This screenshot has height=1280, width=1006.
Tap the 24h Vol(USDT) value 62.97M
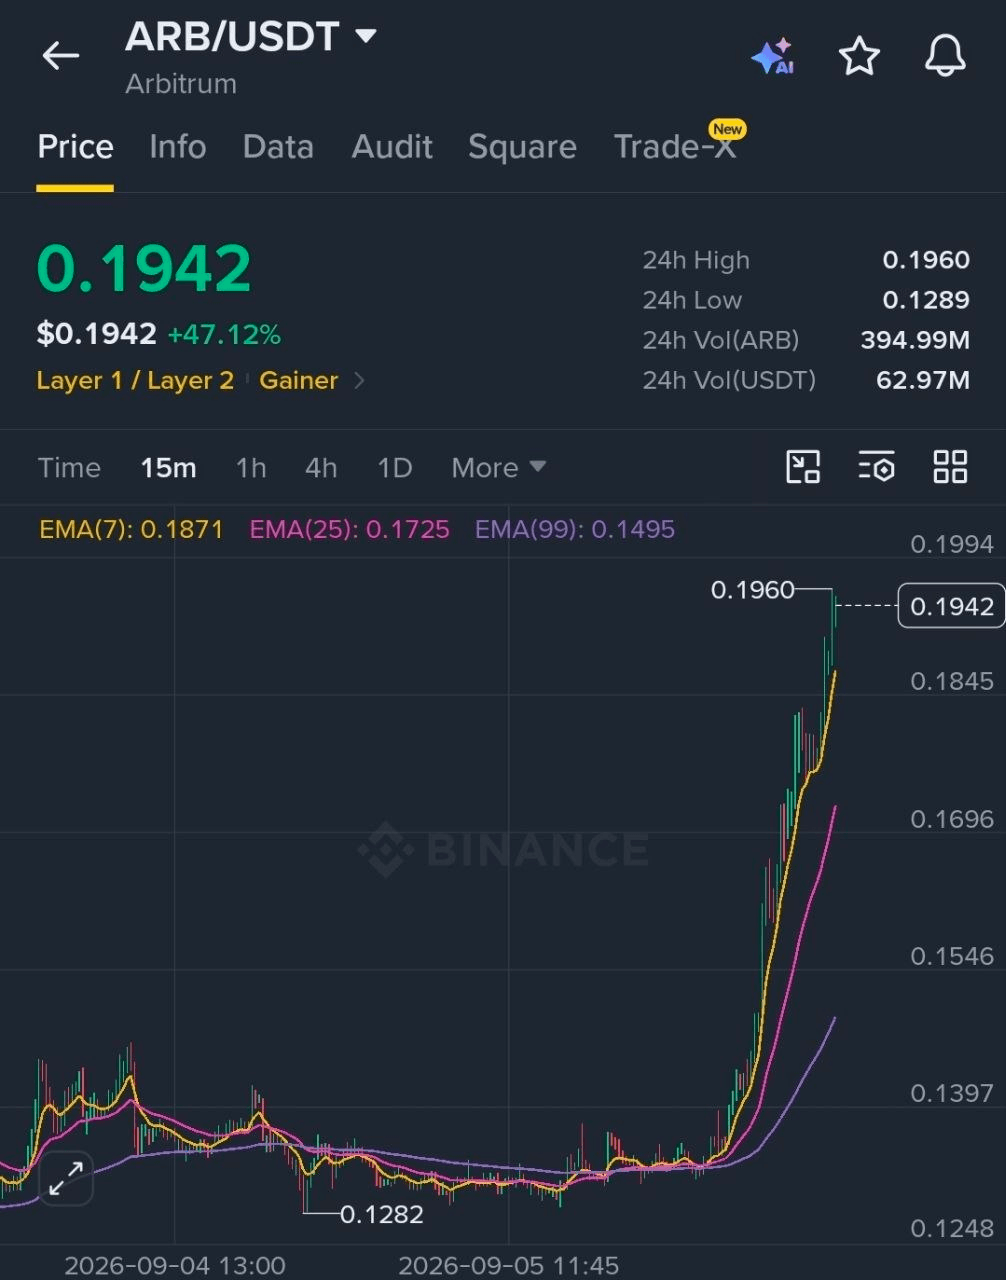click(922, 380)
